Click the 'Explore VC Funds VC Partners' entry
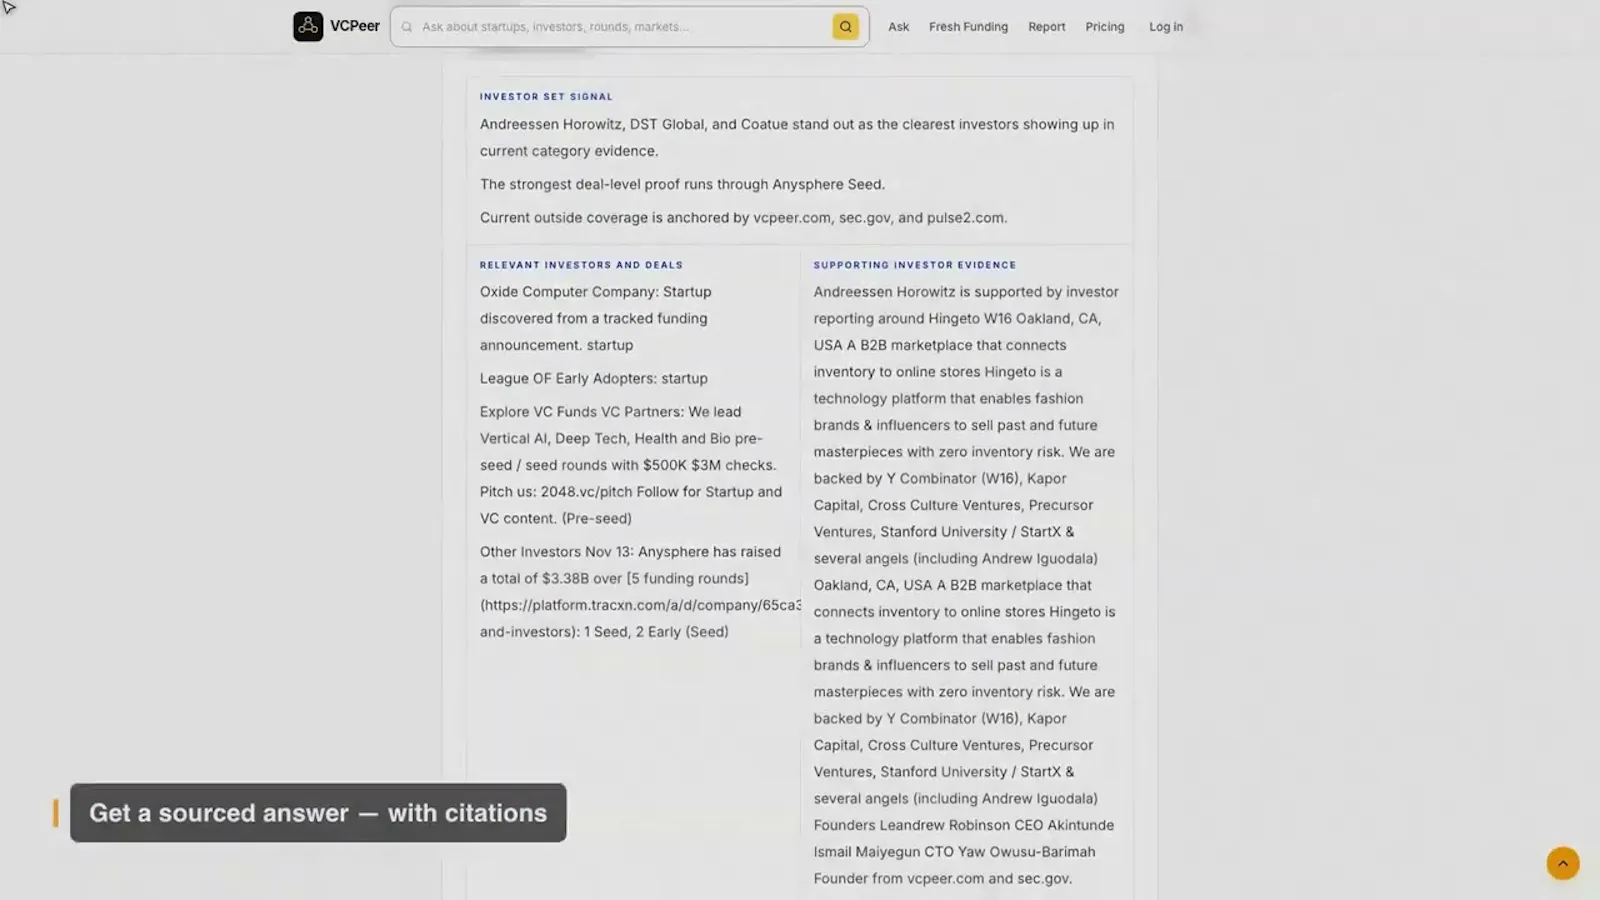 tap(631, 465)
